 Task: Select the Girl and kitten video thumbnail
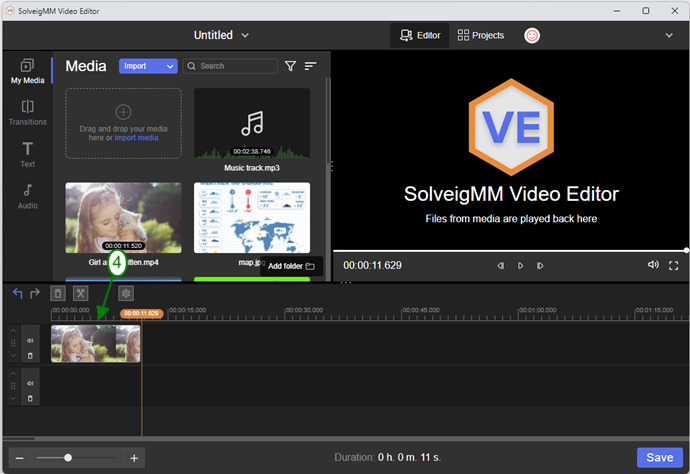point(123,218)
